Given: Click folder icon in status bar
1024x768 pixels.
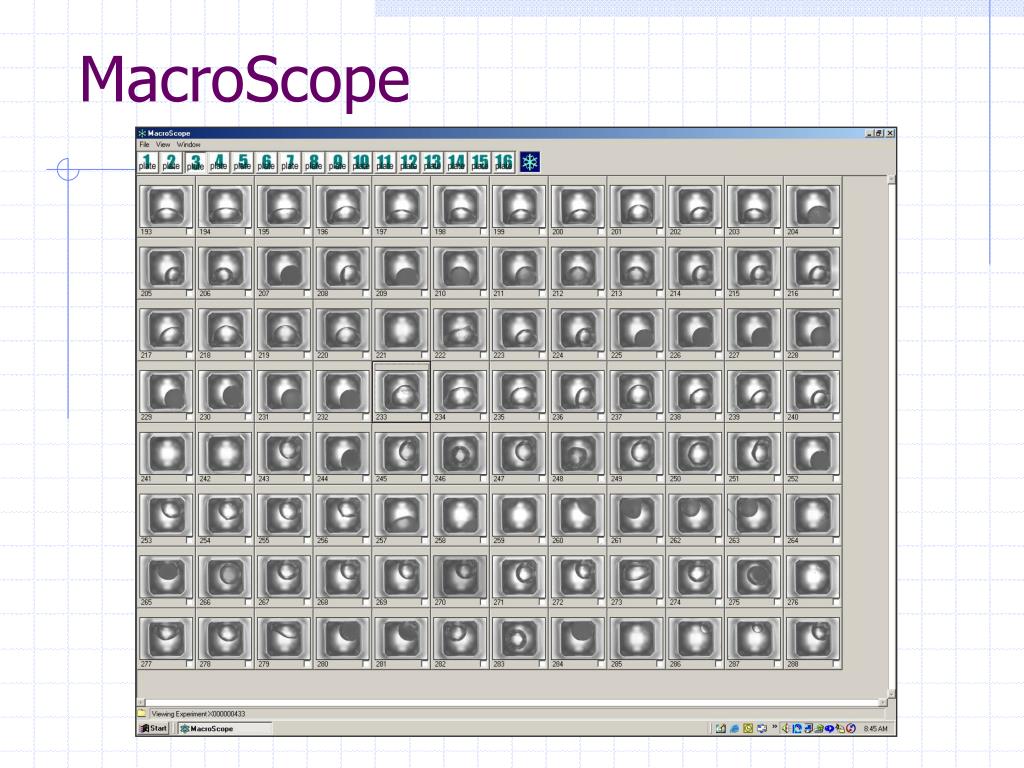Looking at the screenshot, I should pyautogui.click(x=142, y=713).
